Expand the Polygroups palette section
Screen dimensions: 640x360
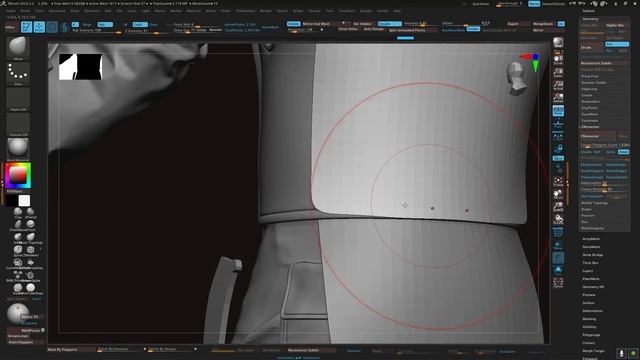(x=591, y=335)
